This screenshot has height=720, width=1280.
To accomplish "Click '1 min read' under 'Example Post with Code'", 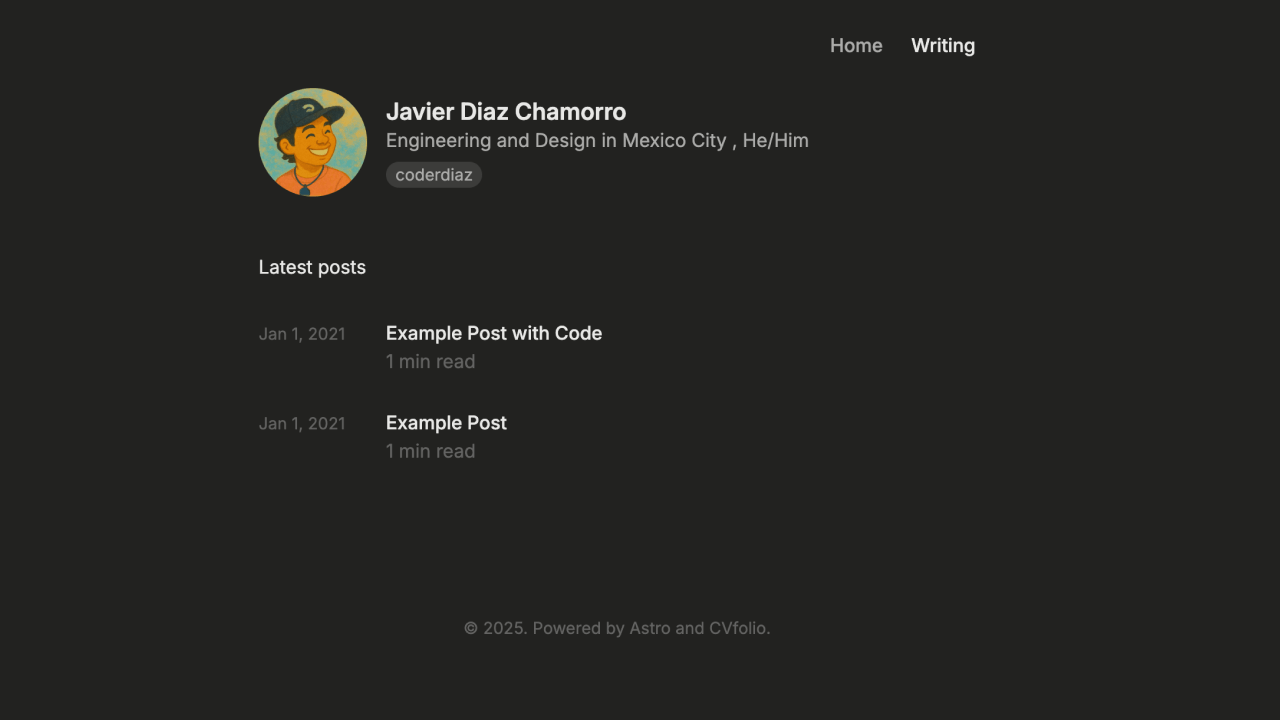I will 430,361.
